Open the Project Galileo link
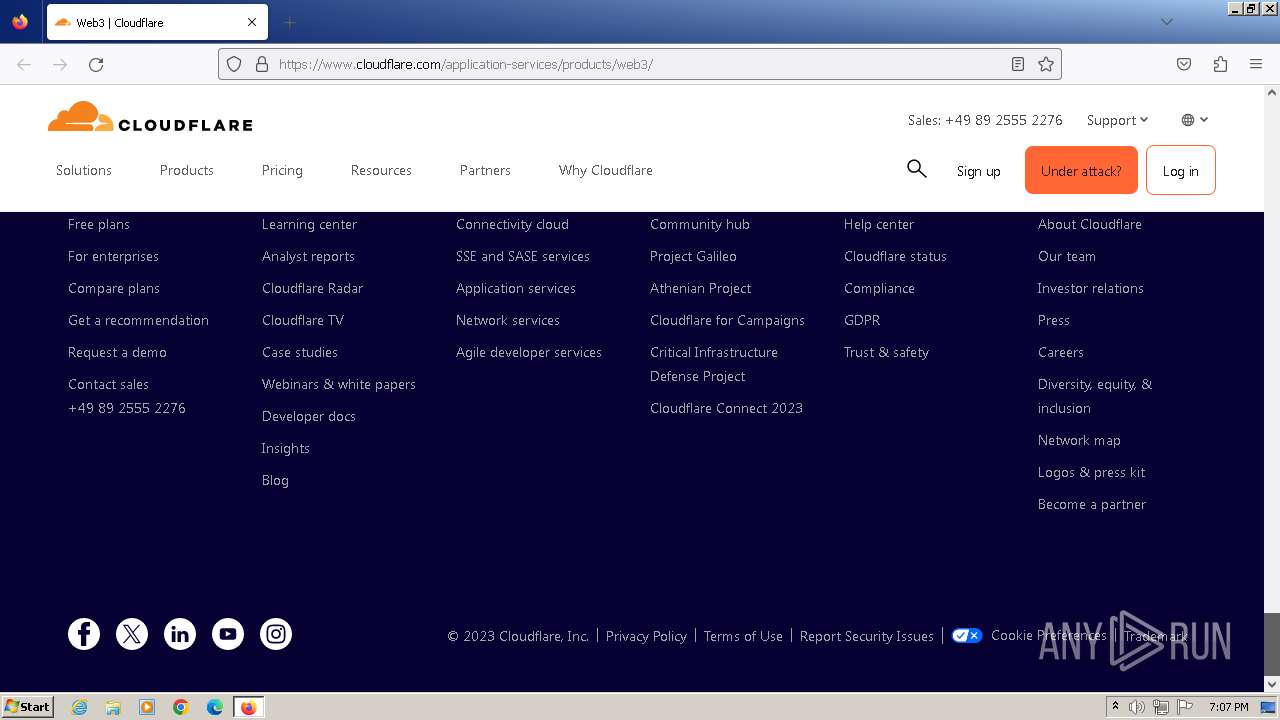This screenshot has height=720, width=1280. tap(693, 256)
